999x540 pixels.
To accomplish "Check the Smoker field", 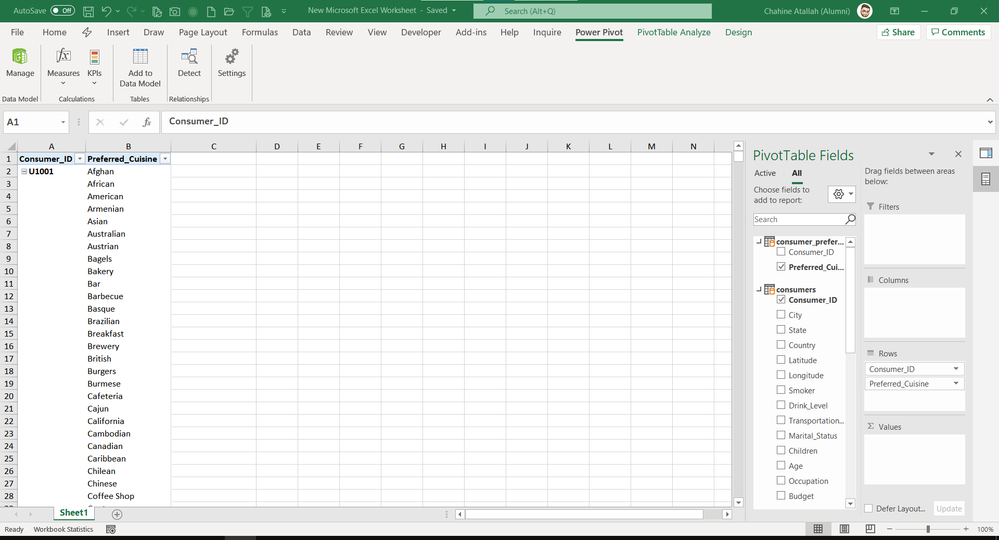I will coord(781,390).
